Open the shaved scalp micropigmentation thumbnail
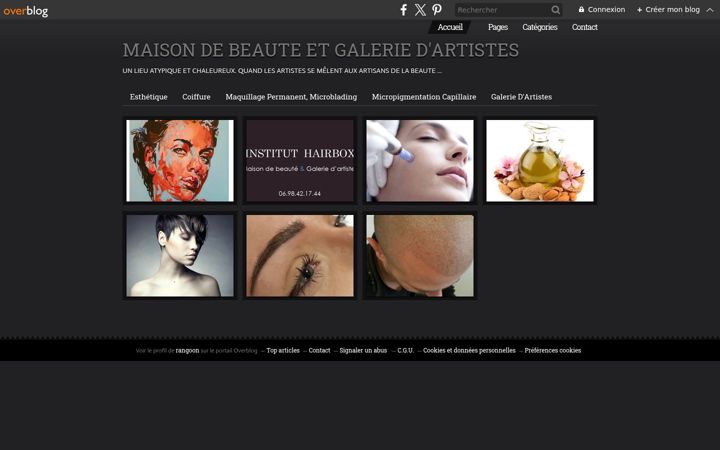Image resolution: width=720 pixels, height=450 pixels. [420, 256]
